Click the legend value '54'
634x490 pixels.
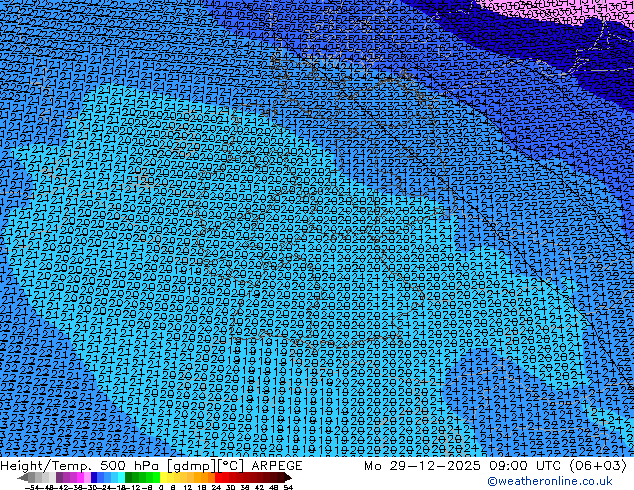tap(288, 487)
